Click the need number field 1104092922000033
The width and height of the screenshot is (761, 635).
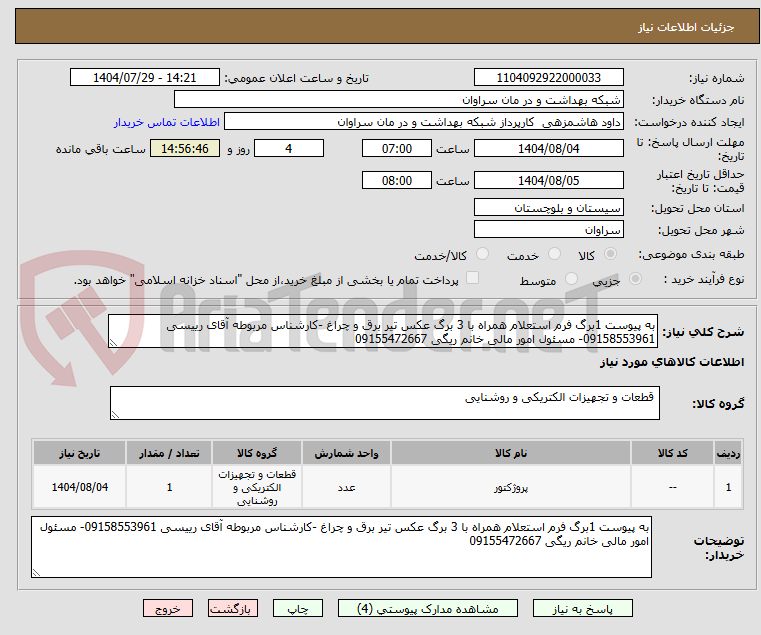(x=548, y=78)
